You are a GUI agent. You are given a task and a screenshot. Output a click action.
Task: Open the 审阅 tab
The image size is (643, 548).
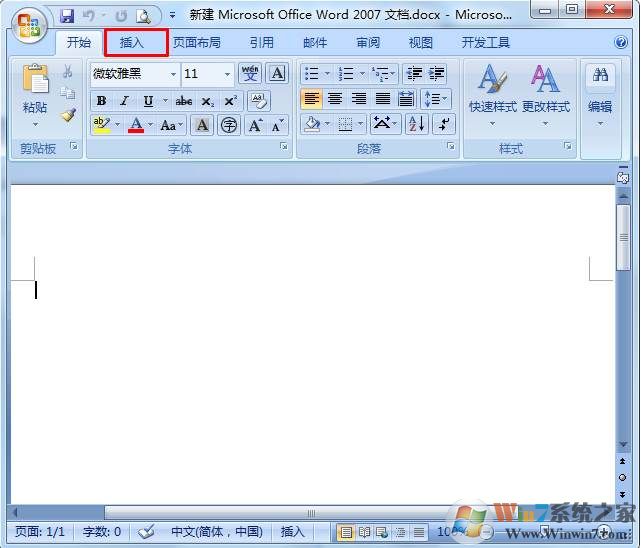click(367, 42)
